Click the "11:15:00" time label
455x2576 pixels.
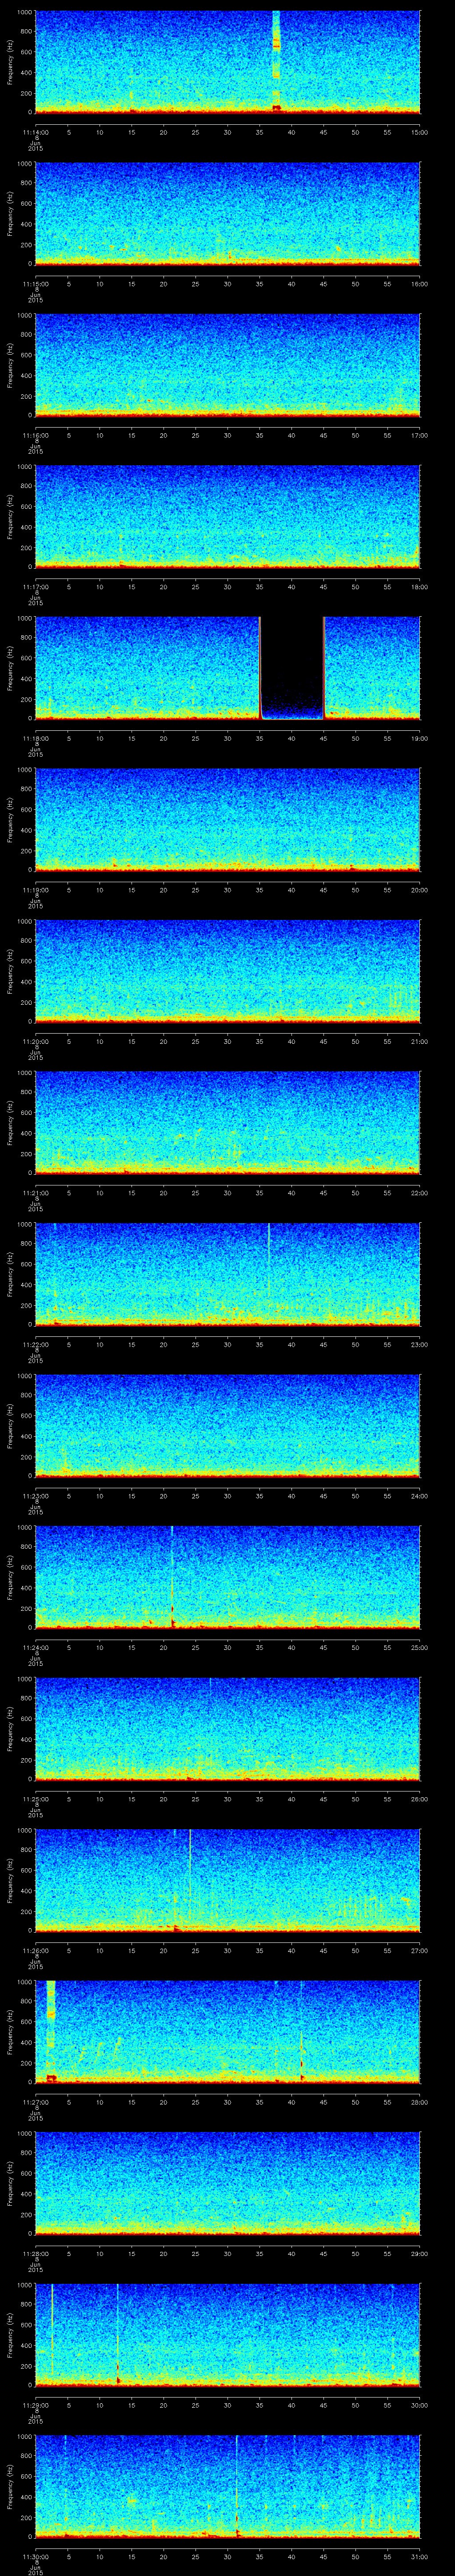coord(35,284)
